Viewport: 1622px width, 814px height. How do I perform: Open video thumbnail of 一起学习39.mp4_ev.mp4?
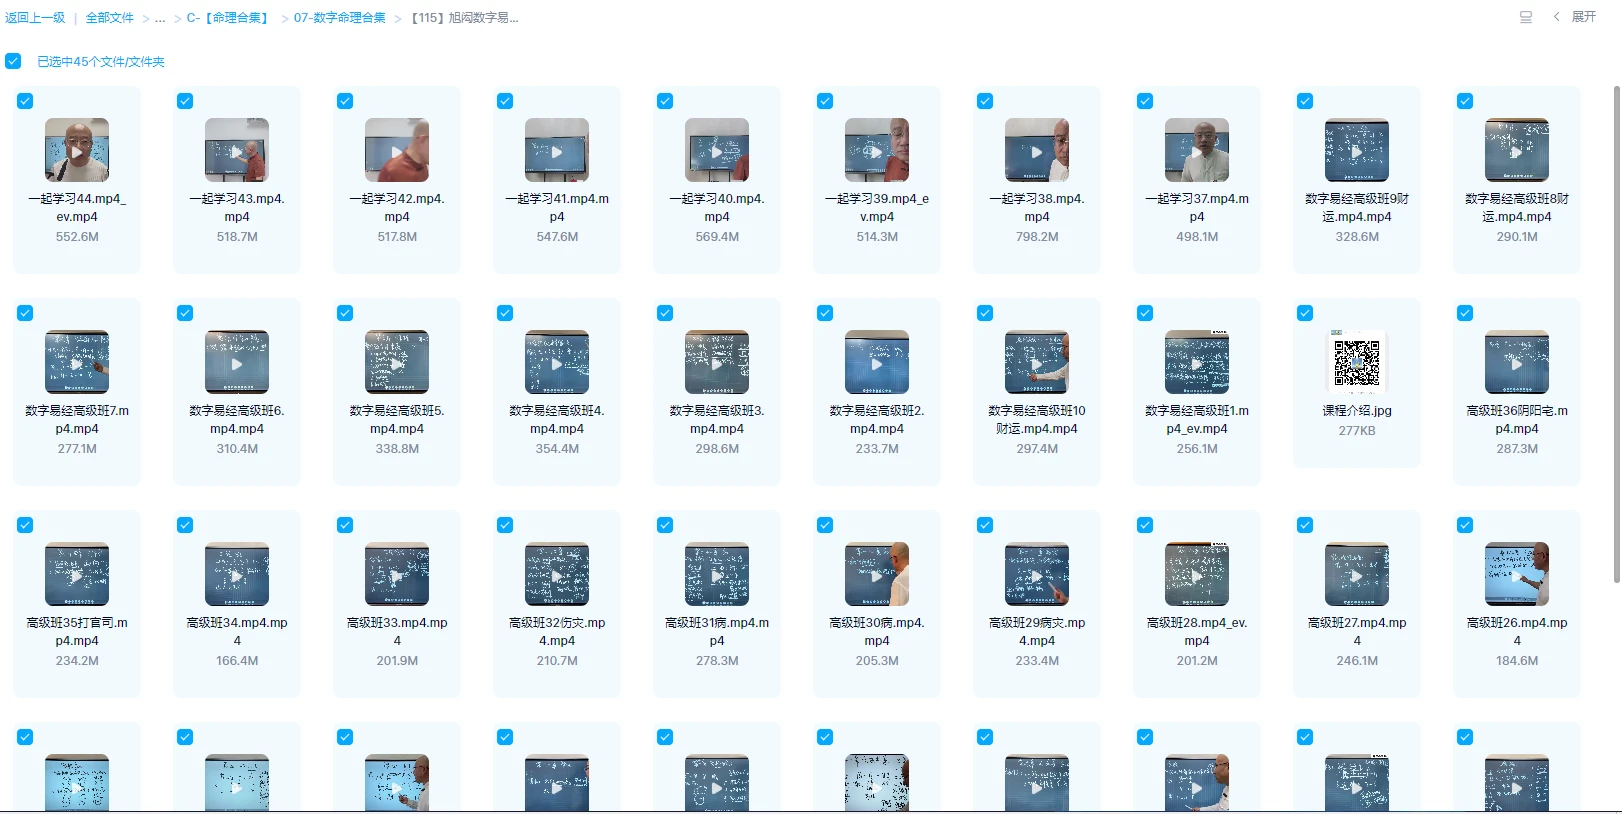877,150
